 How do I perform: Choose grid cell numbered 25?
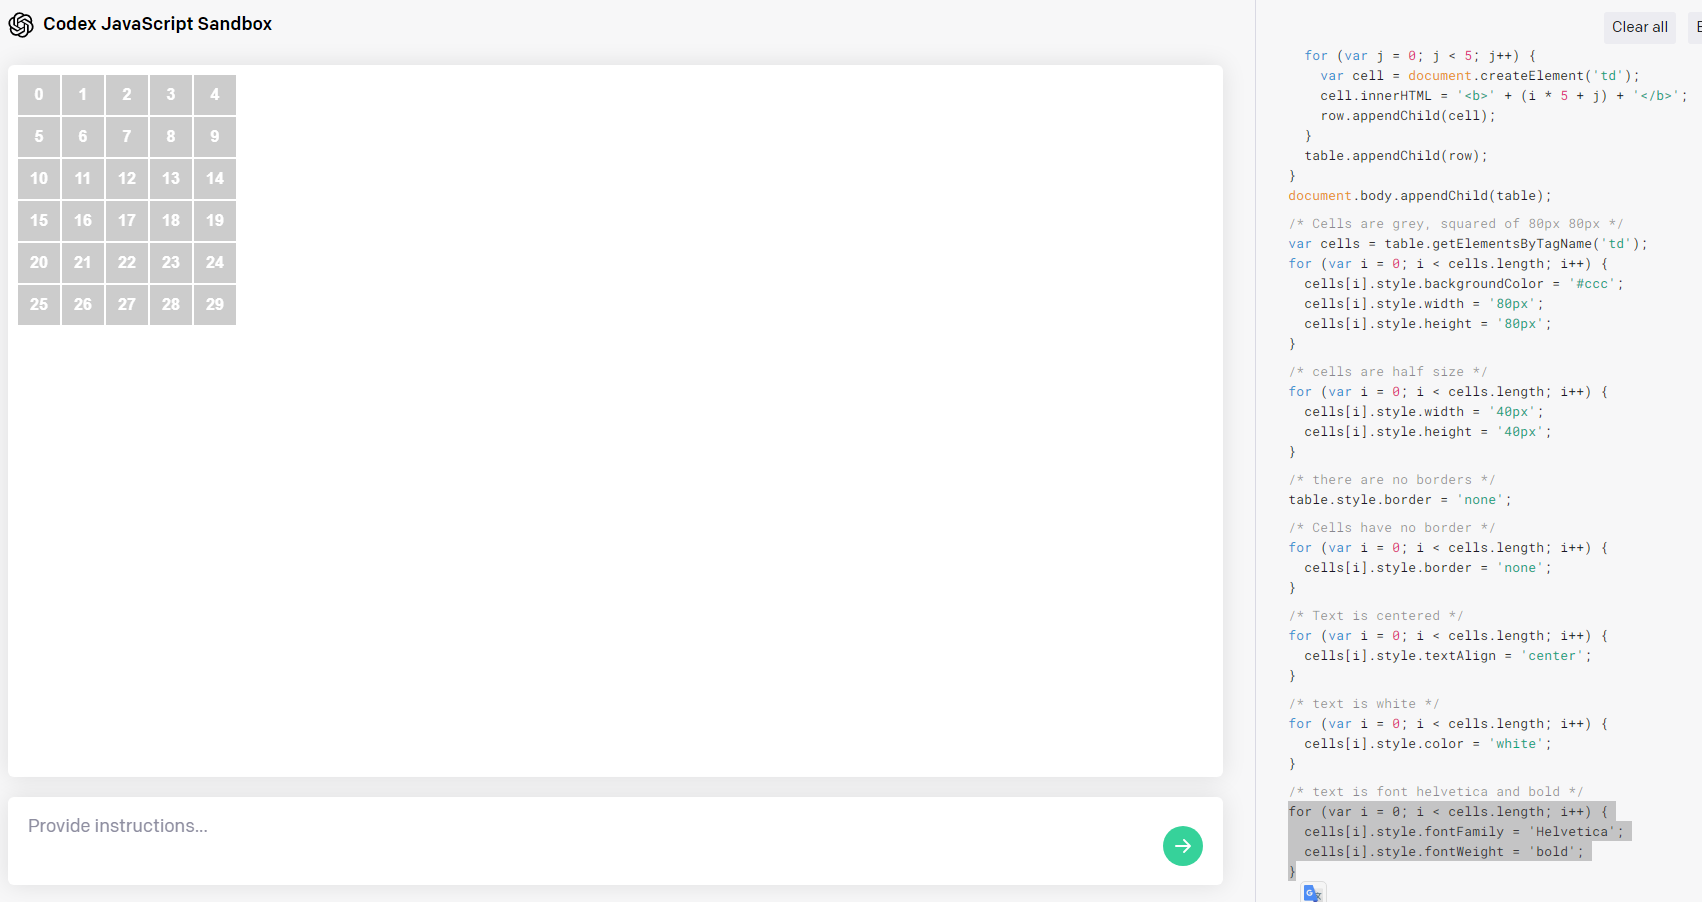39,305
